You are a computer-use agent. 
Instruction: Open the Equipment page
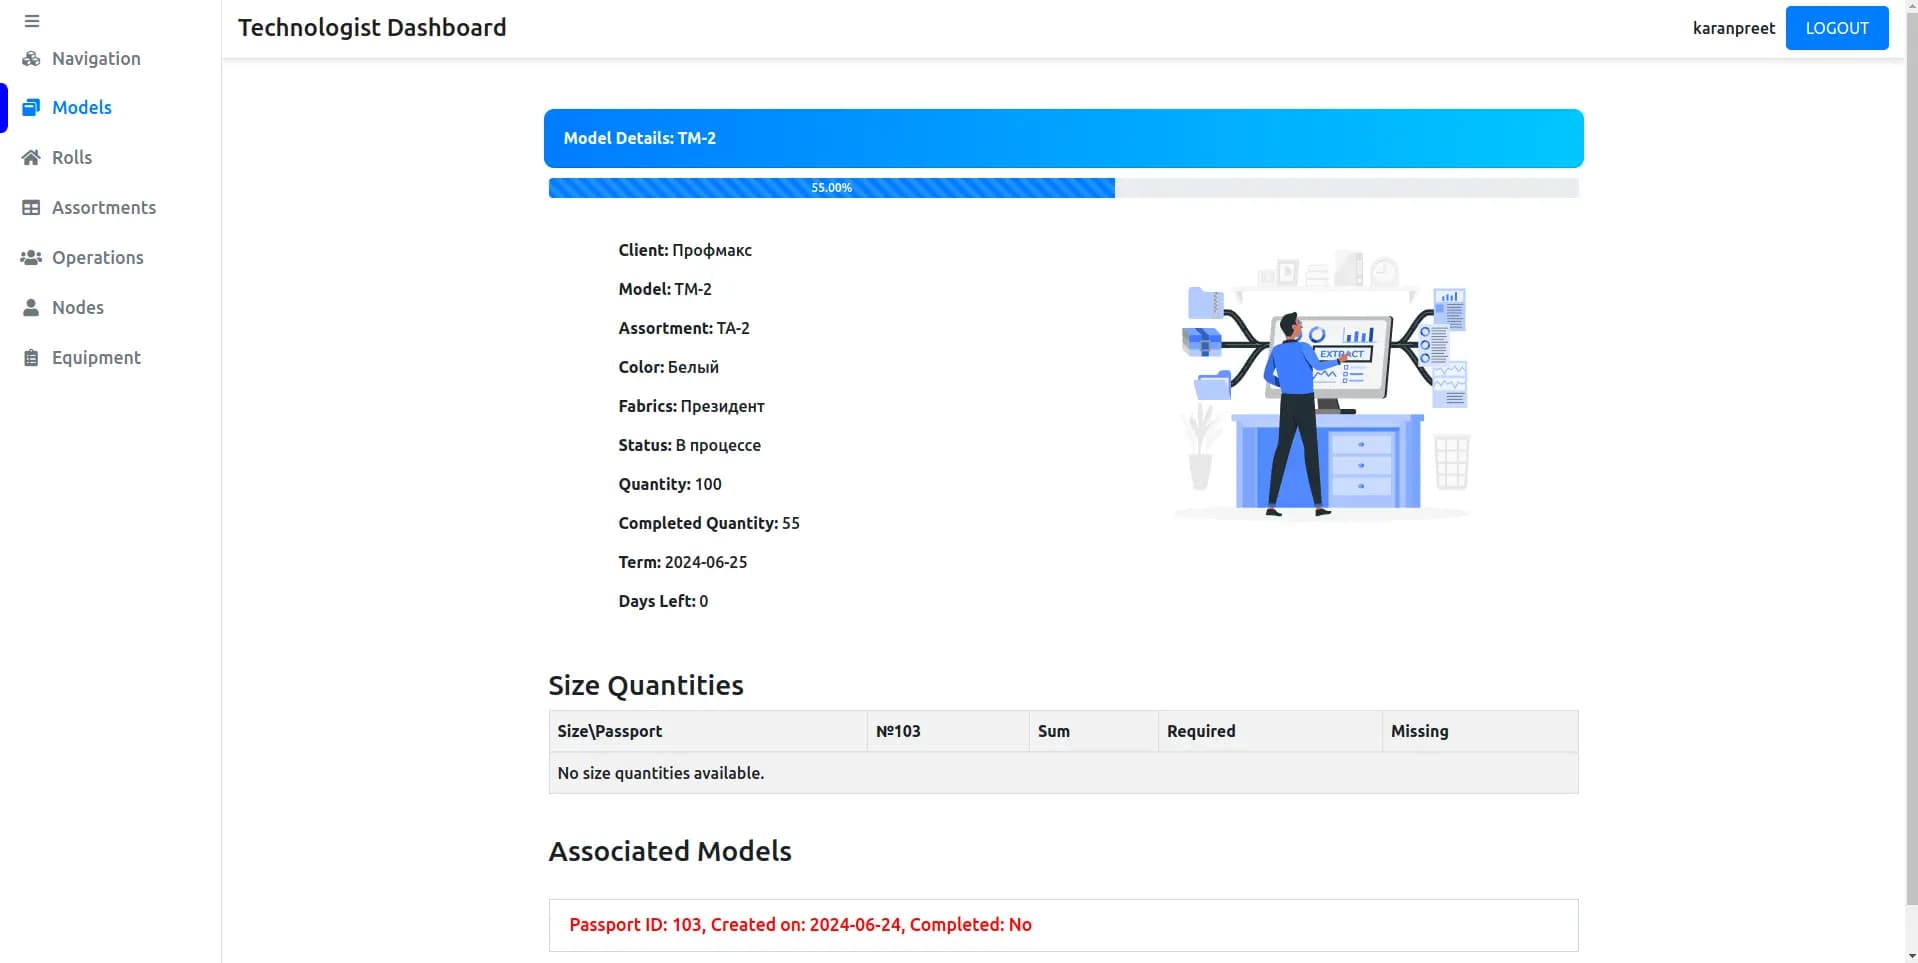point(96,357)
